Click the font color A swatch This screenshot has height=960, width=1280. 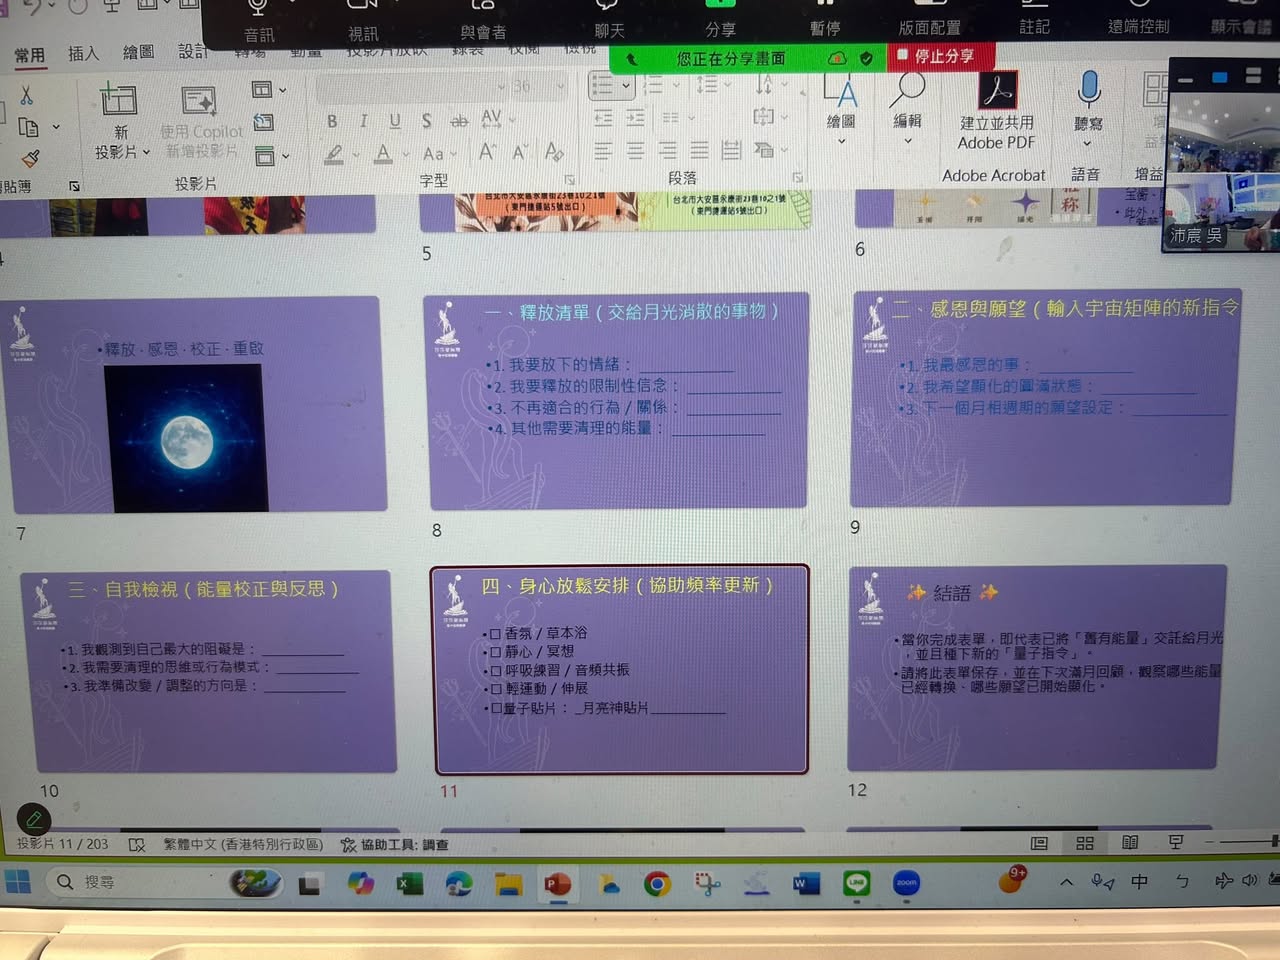383,154
